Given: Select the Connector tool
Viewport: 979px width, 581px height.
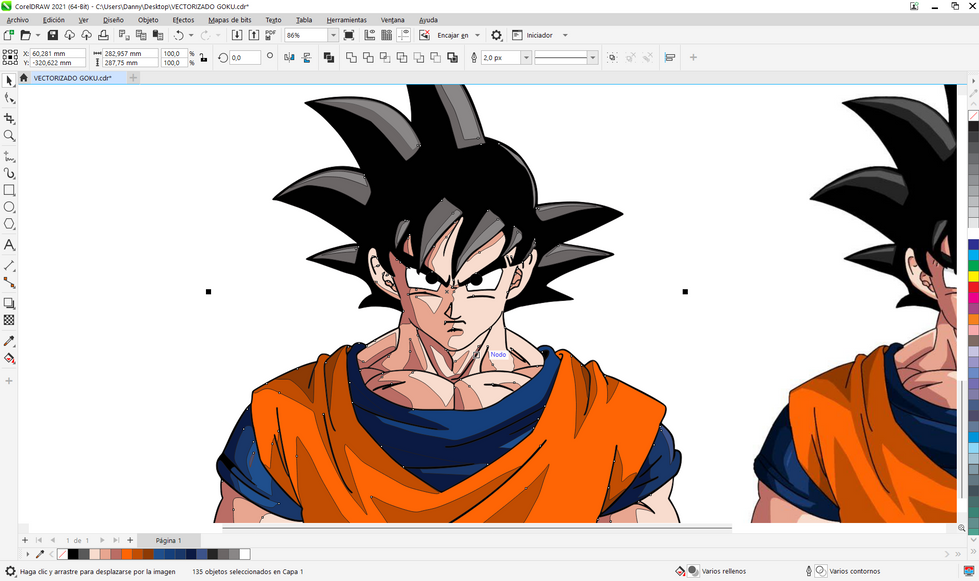Looking at the screenshot, I should pyautogui.click(x=9, y=282).
